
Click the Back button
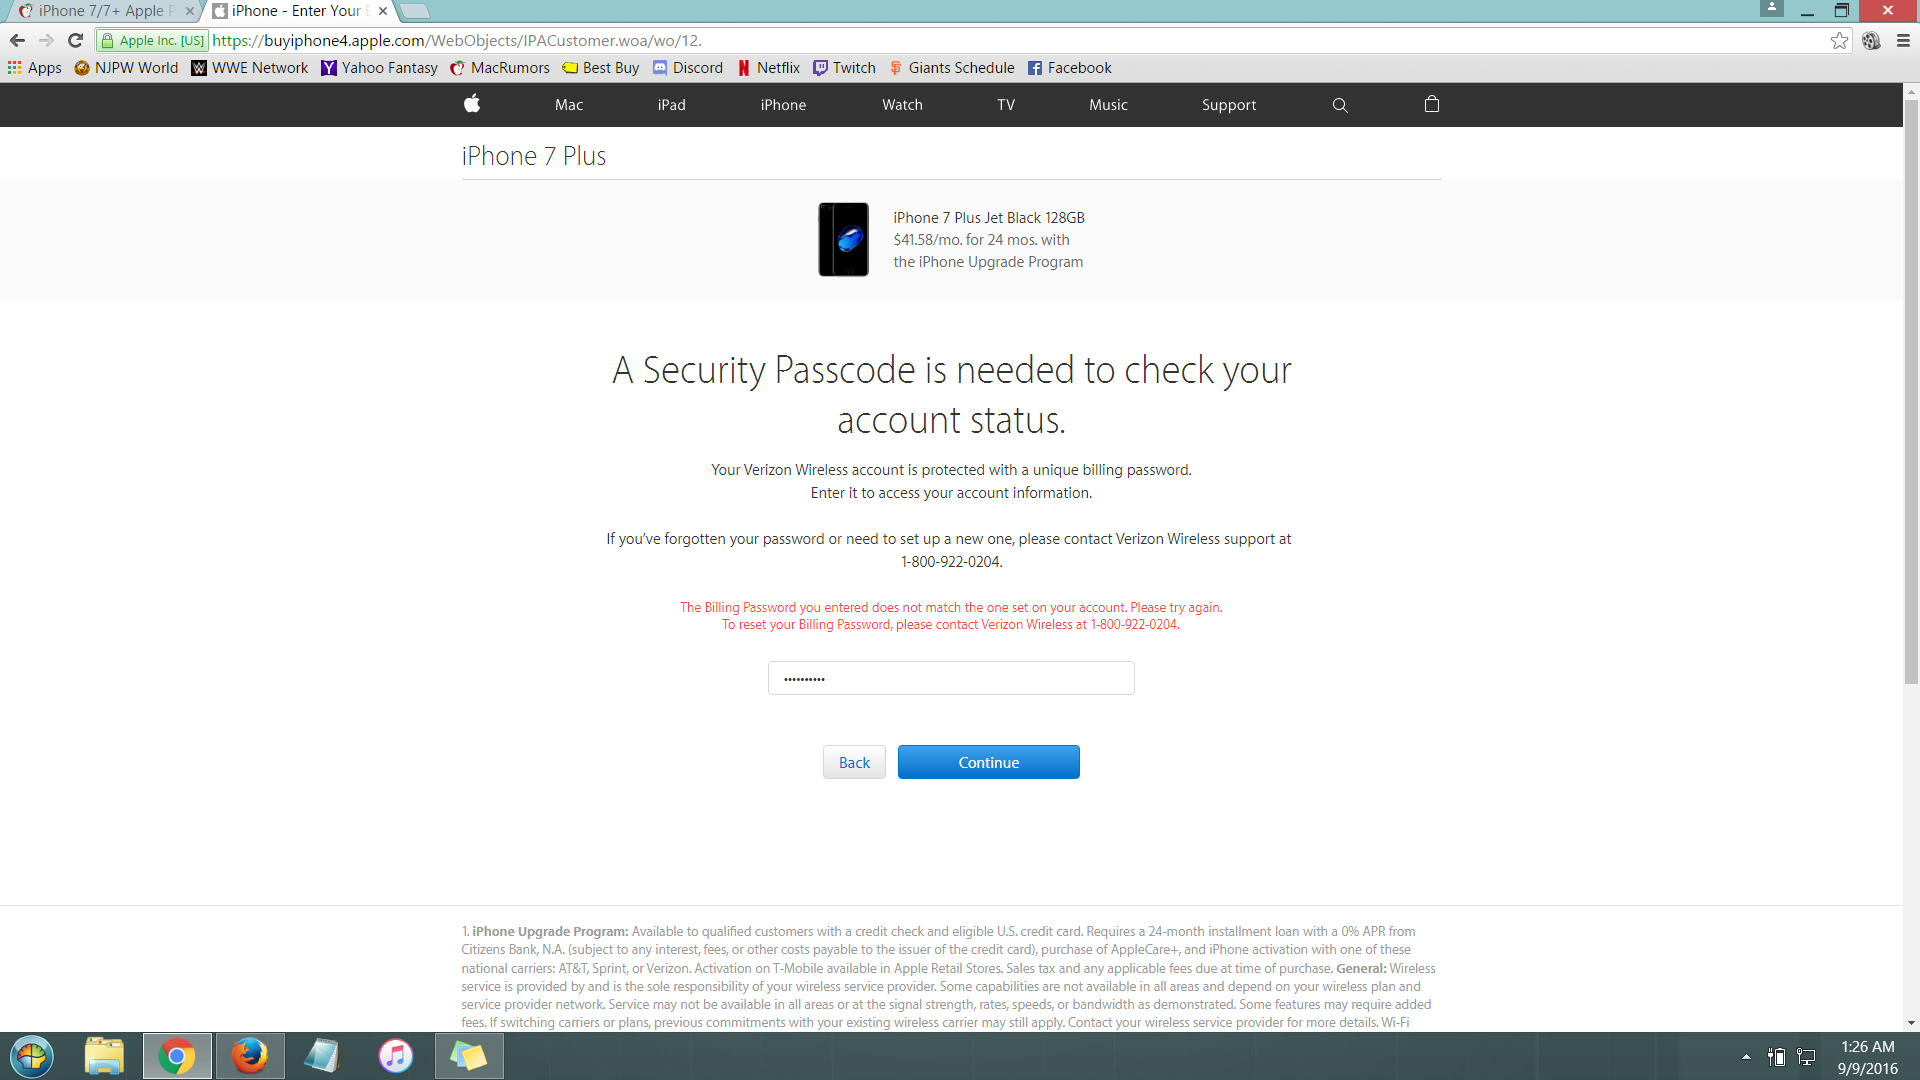[x=854, y=762]
